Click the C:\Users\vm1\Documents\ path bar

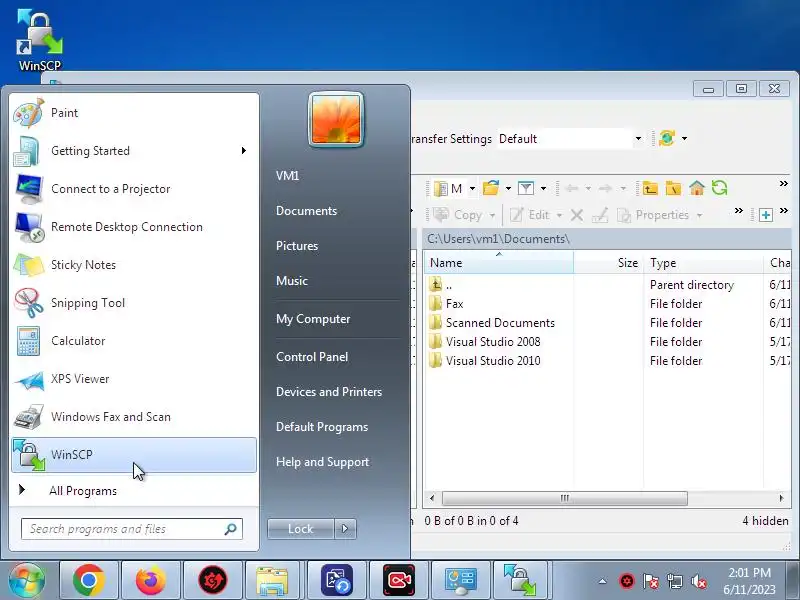(x=607, y=239)
